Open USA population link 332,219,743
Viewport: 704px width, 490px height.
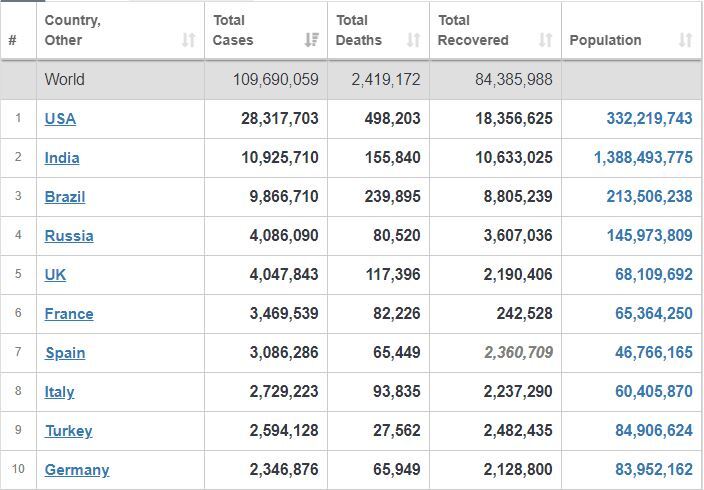coord(649,119)
